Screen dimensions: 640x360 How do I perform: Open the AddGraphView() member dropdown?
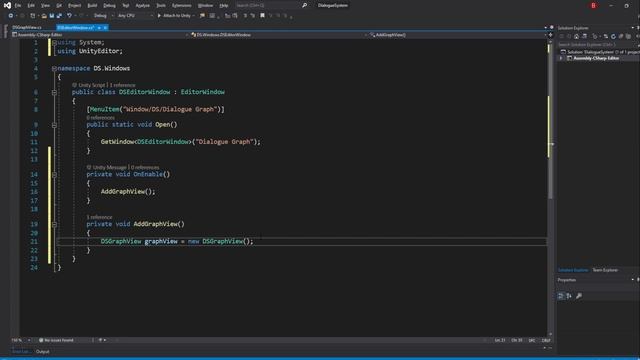coord(457,35)
